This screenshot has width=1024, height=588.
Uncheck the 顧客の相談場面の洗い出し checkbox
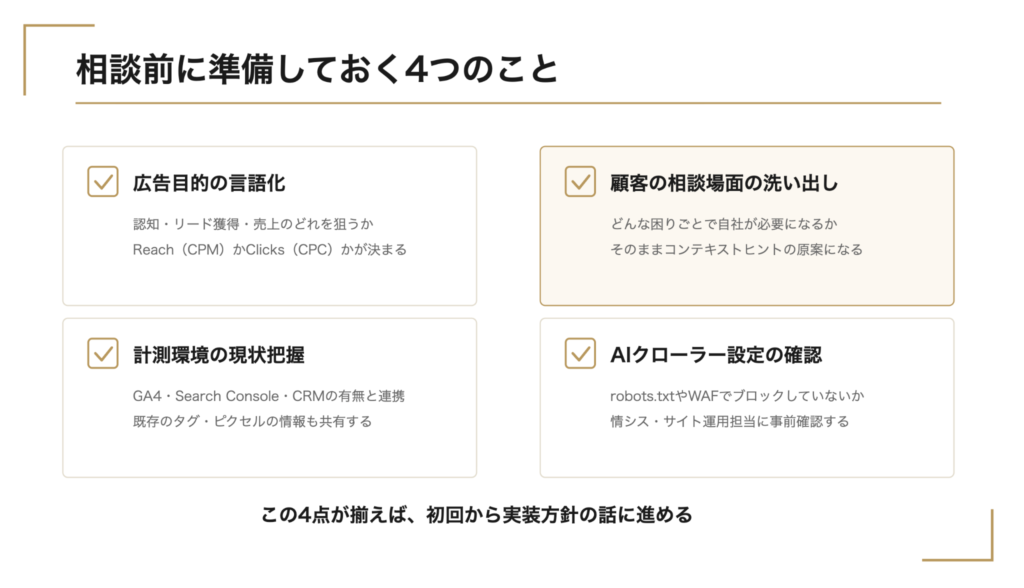pos(580,182)
